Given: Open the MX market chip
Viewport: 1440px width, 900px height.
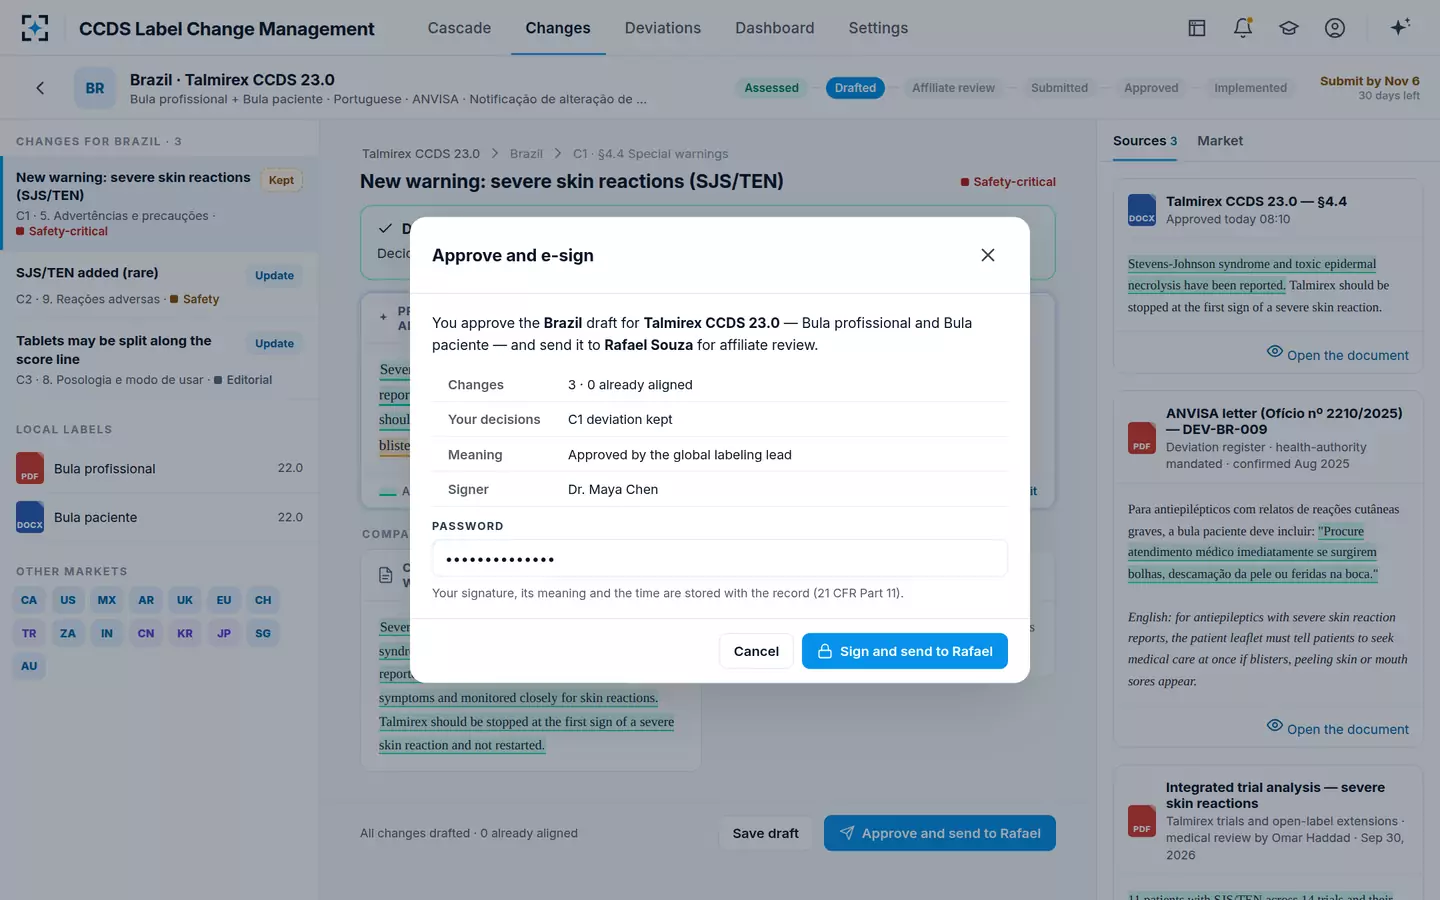Looking at the screenshot, I should (107, 600).
